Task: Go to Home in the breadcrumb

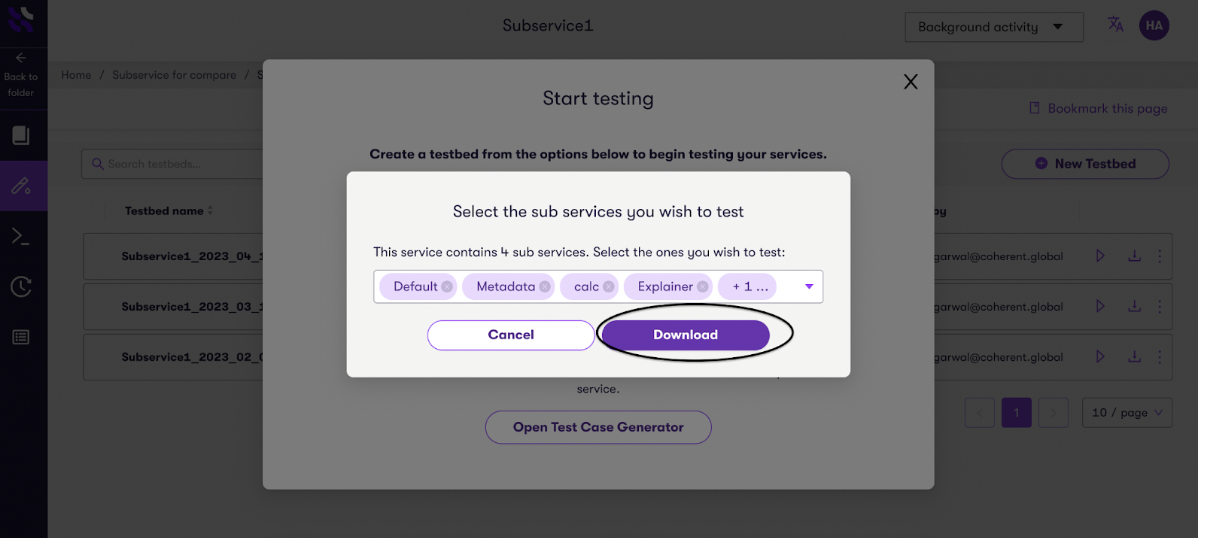Action: [x=76, y=76]
